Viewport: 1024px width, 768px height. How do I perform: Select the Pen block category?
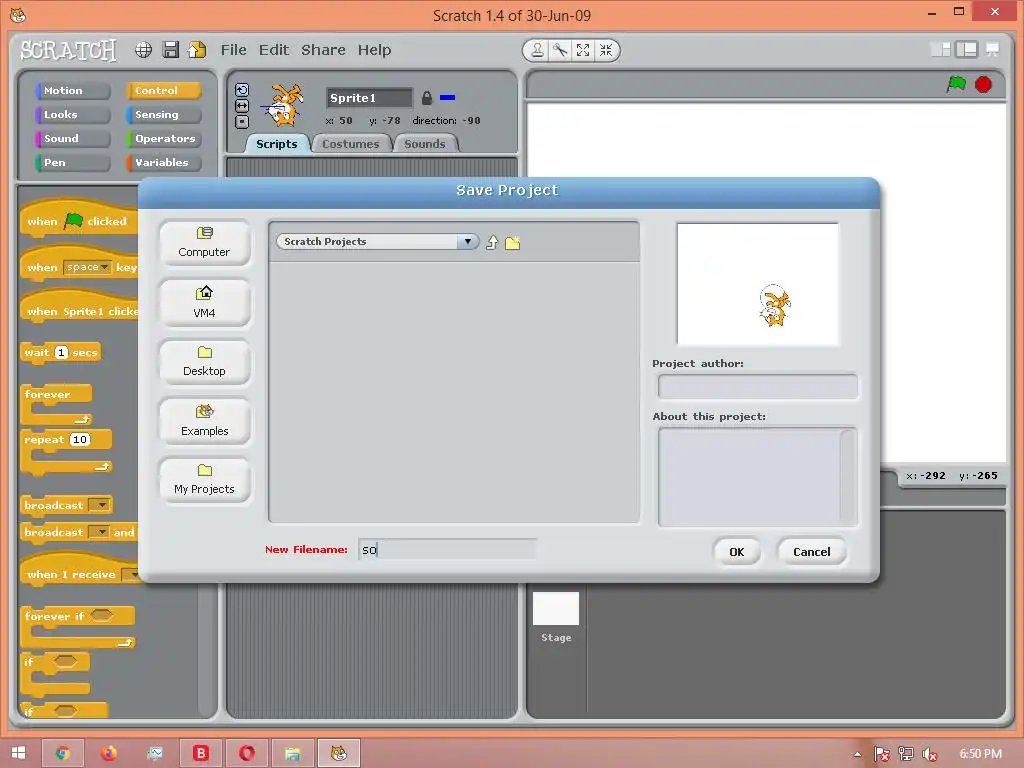point(72,163)
